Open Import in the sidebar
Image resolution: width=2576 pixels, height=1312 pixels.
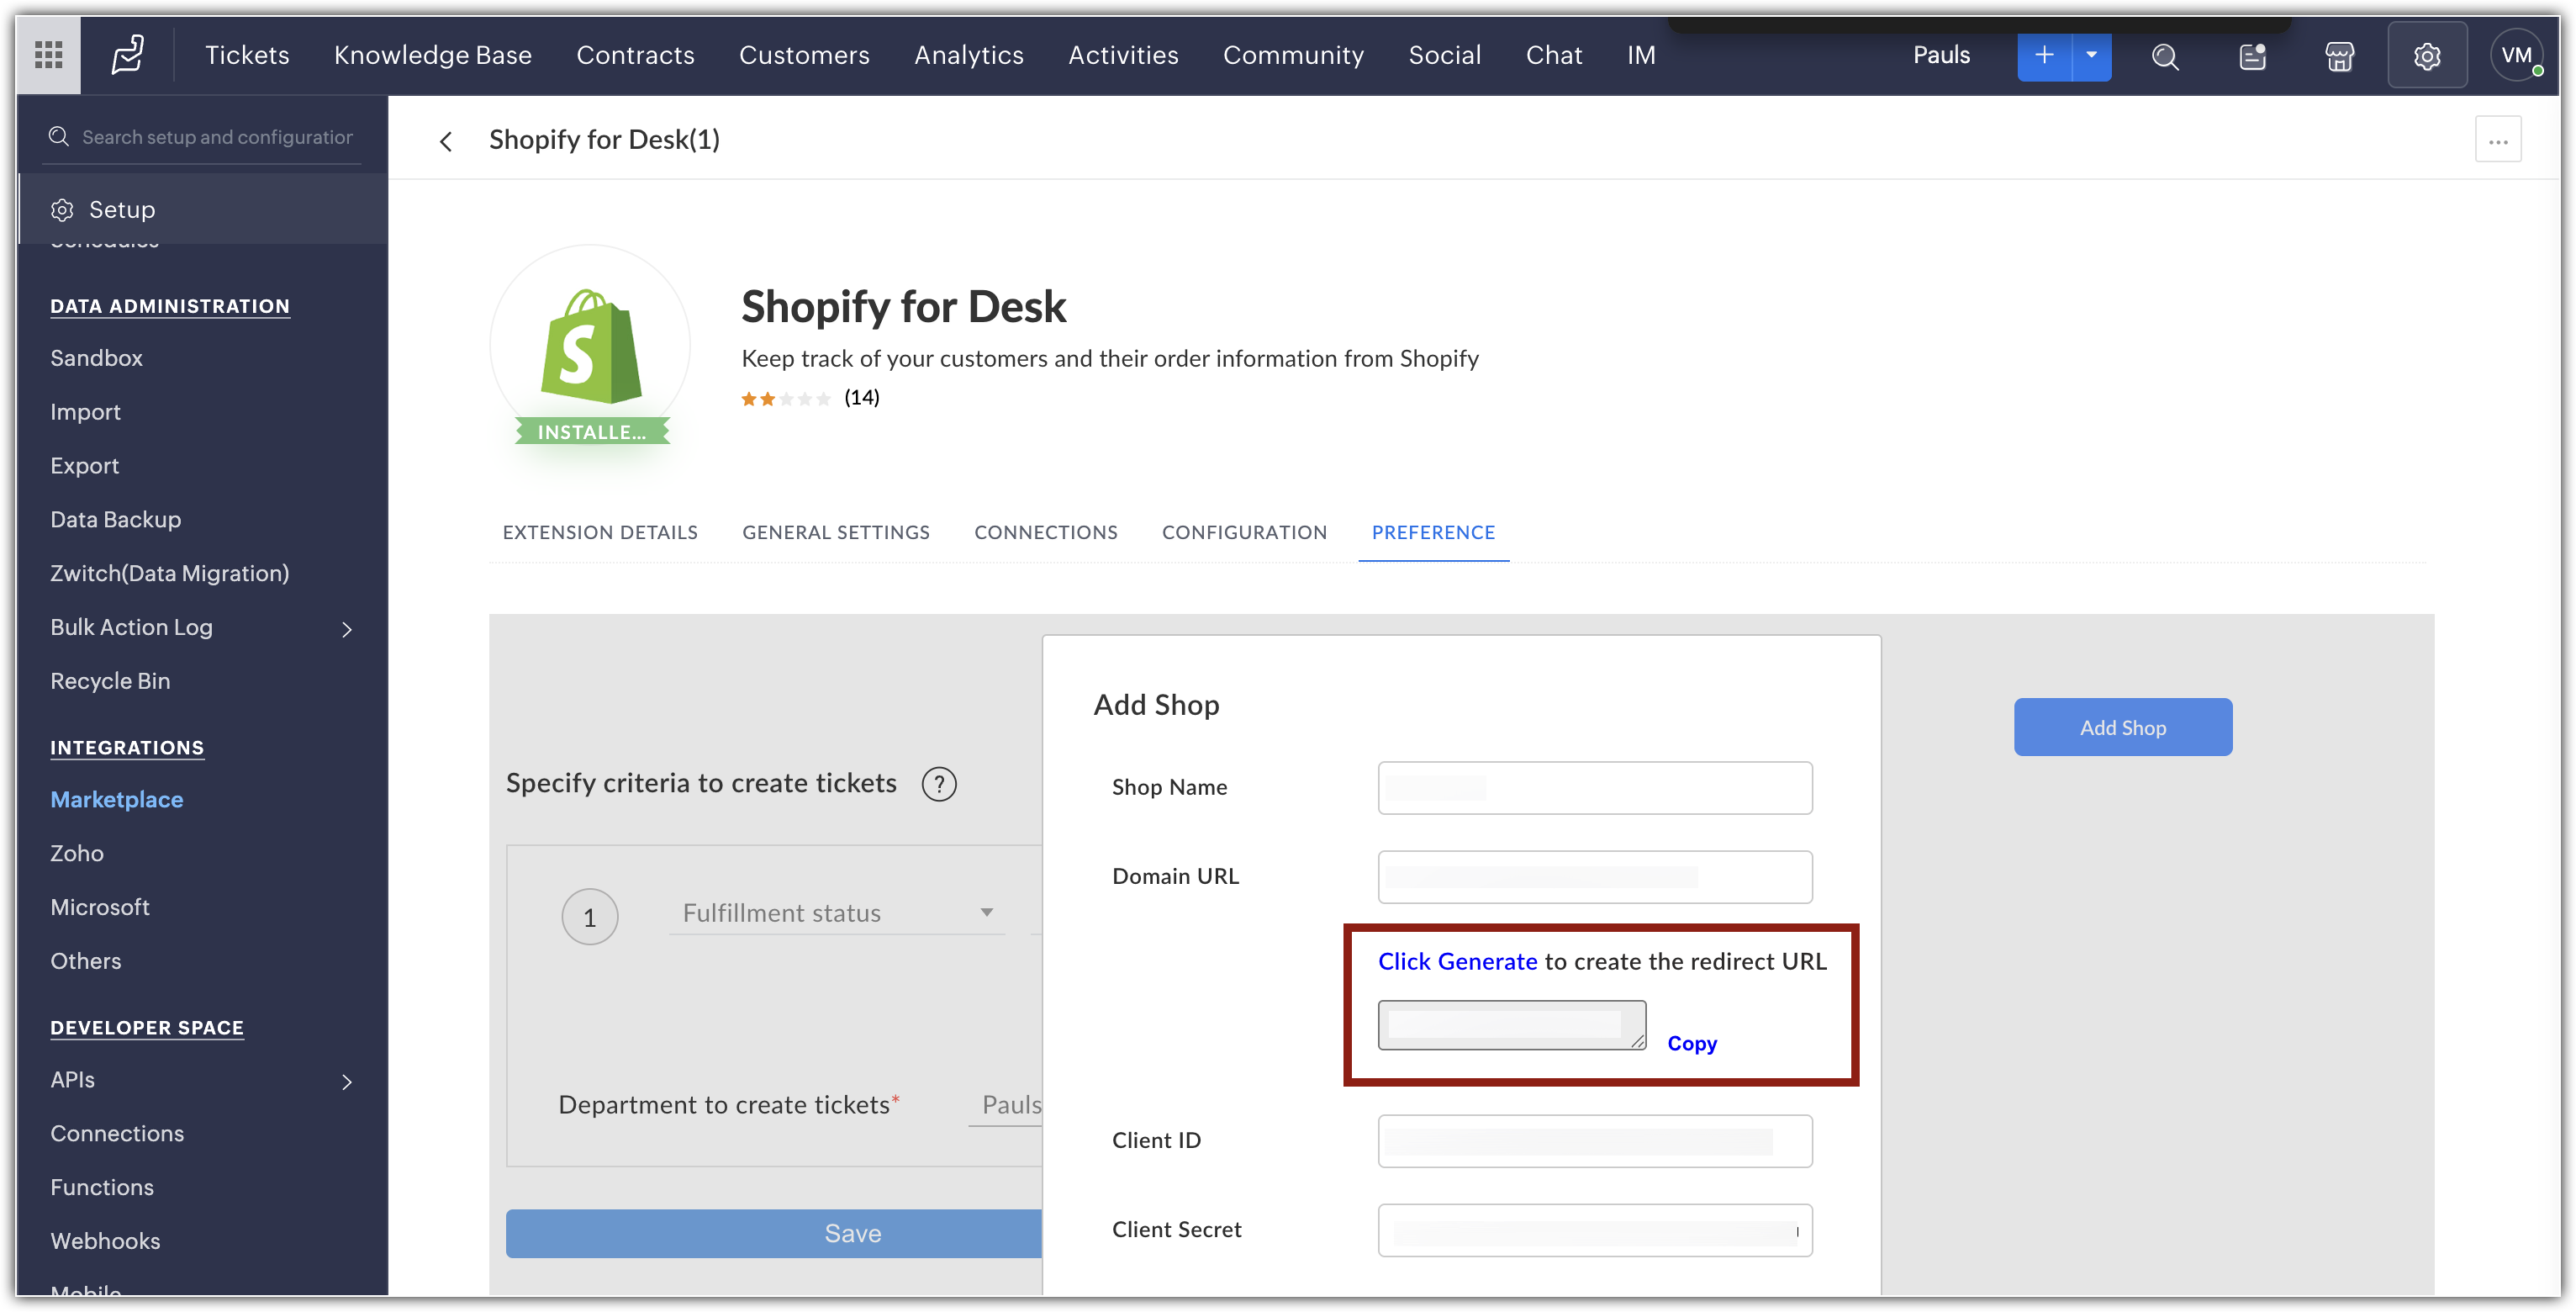[x=85, y=412]
